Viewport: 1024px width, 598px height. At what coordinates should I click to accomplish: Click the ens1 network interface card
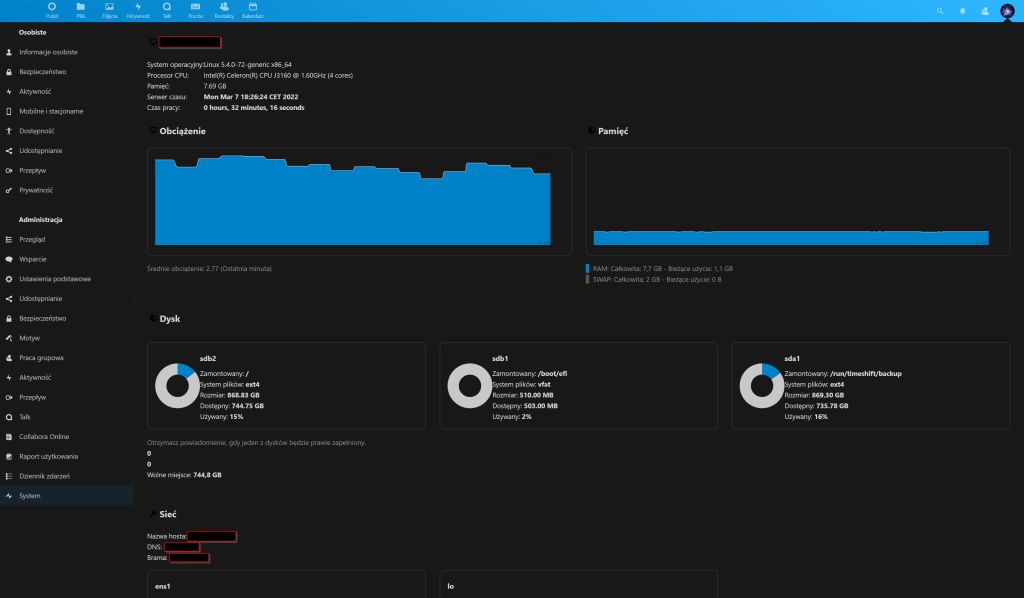click(x=287, y=584)
